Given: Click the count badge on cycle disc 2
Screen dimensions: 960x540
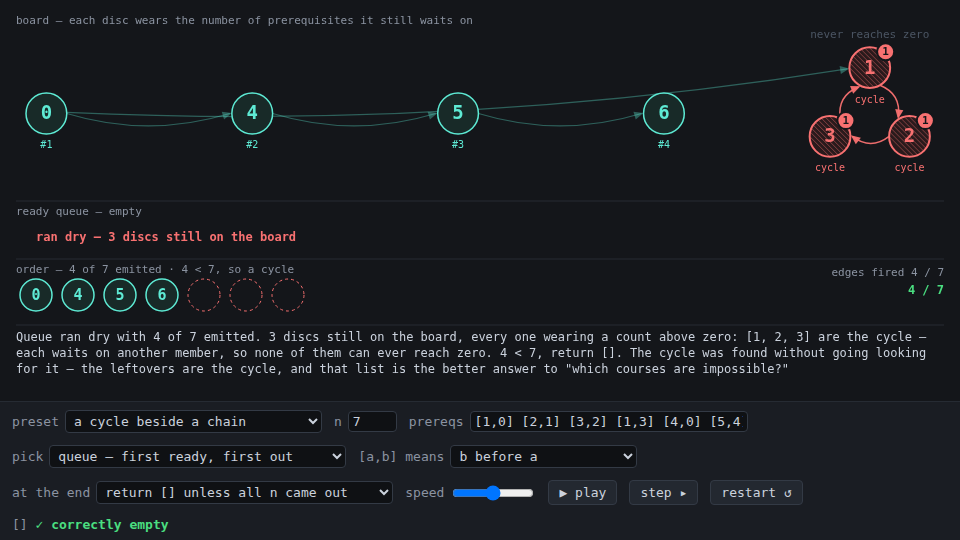Looking at the screenshot, I should pos(925,121).
